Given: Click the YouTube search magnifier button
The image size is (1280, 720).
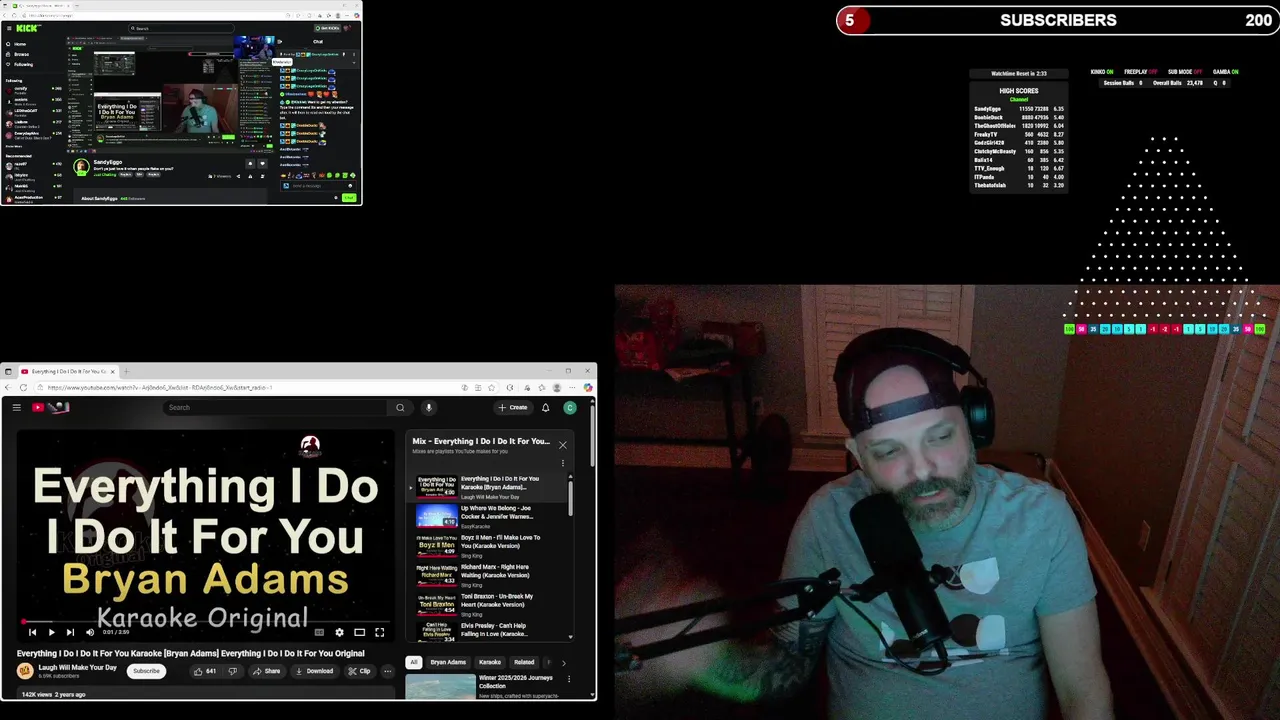Looking at the screenshot, I should [x=400, y=407].
